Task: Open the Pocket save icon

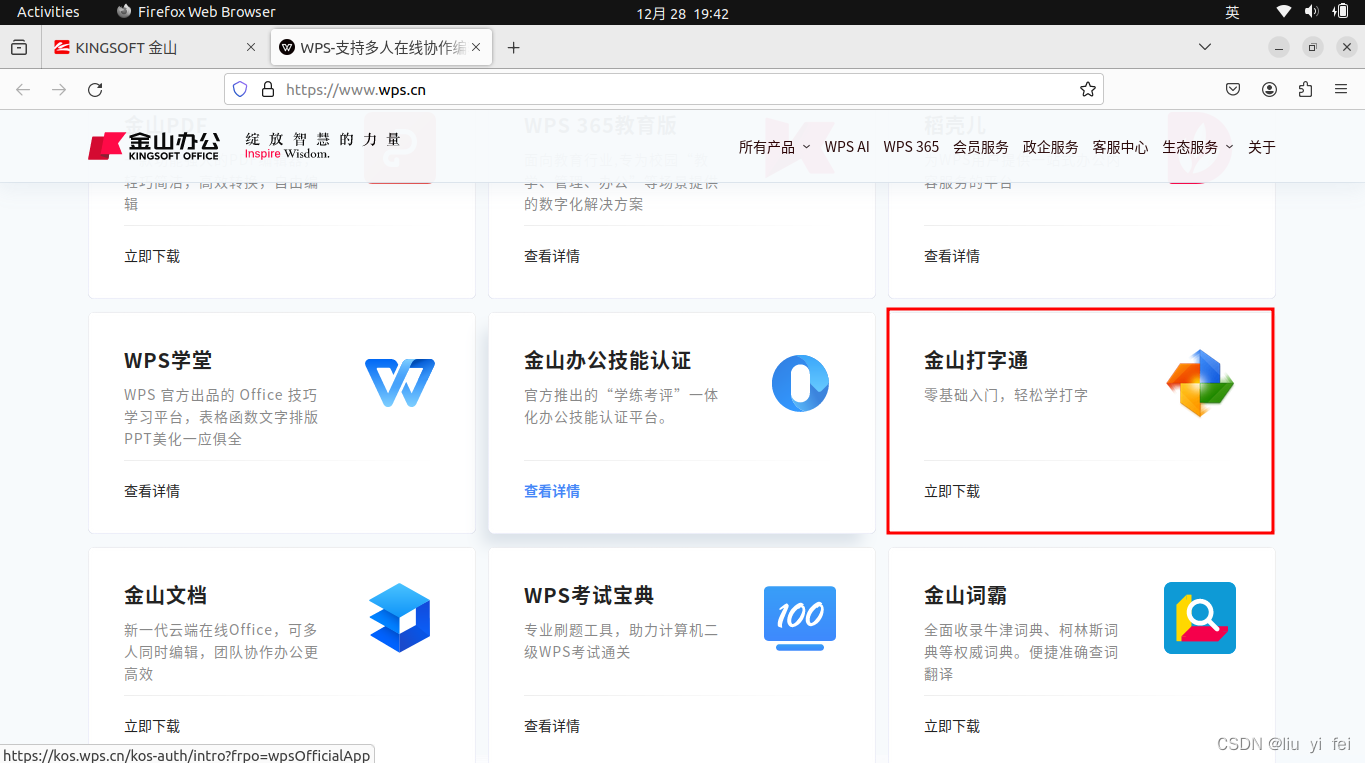Action: pos(1233,89)
